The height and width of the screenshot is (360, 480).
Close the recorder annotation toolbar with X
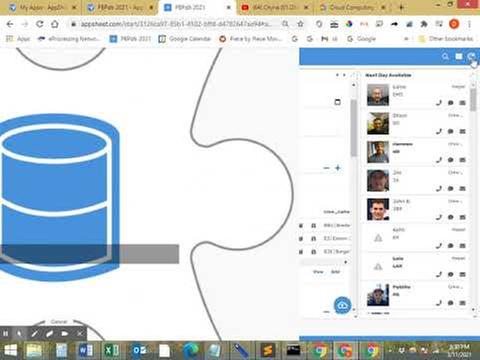click(80, 333)
